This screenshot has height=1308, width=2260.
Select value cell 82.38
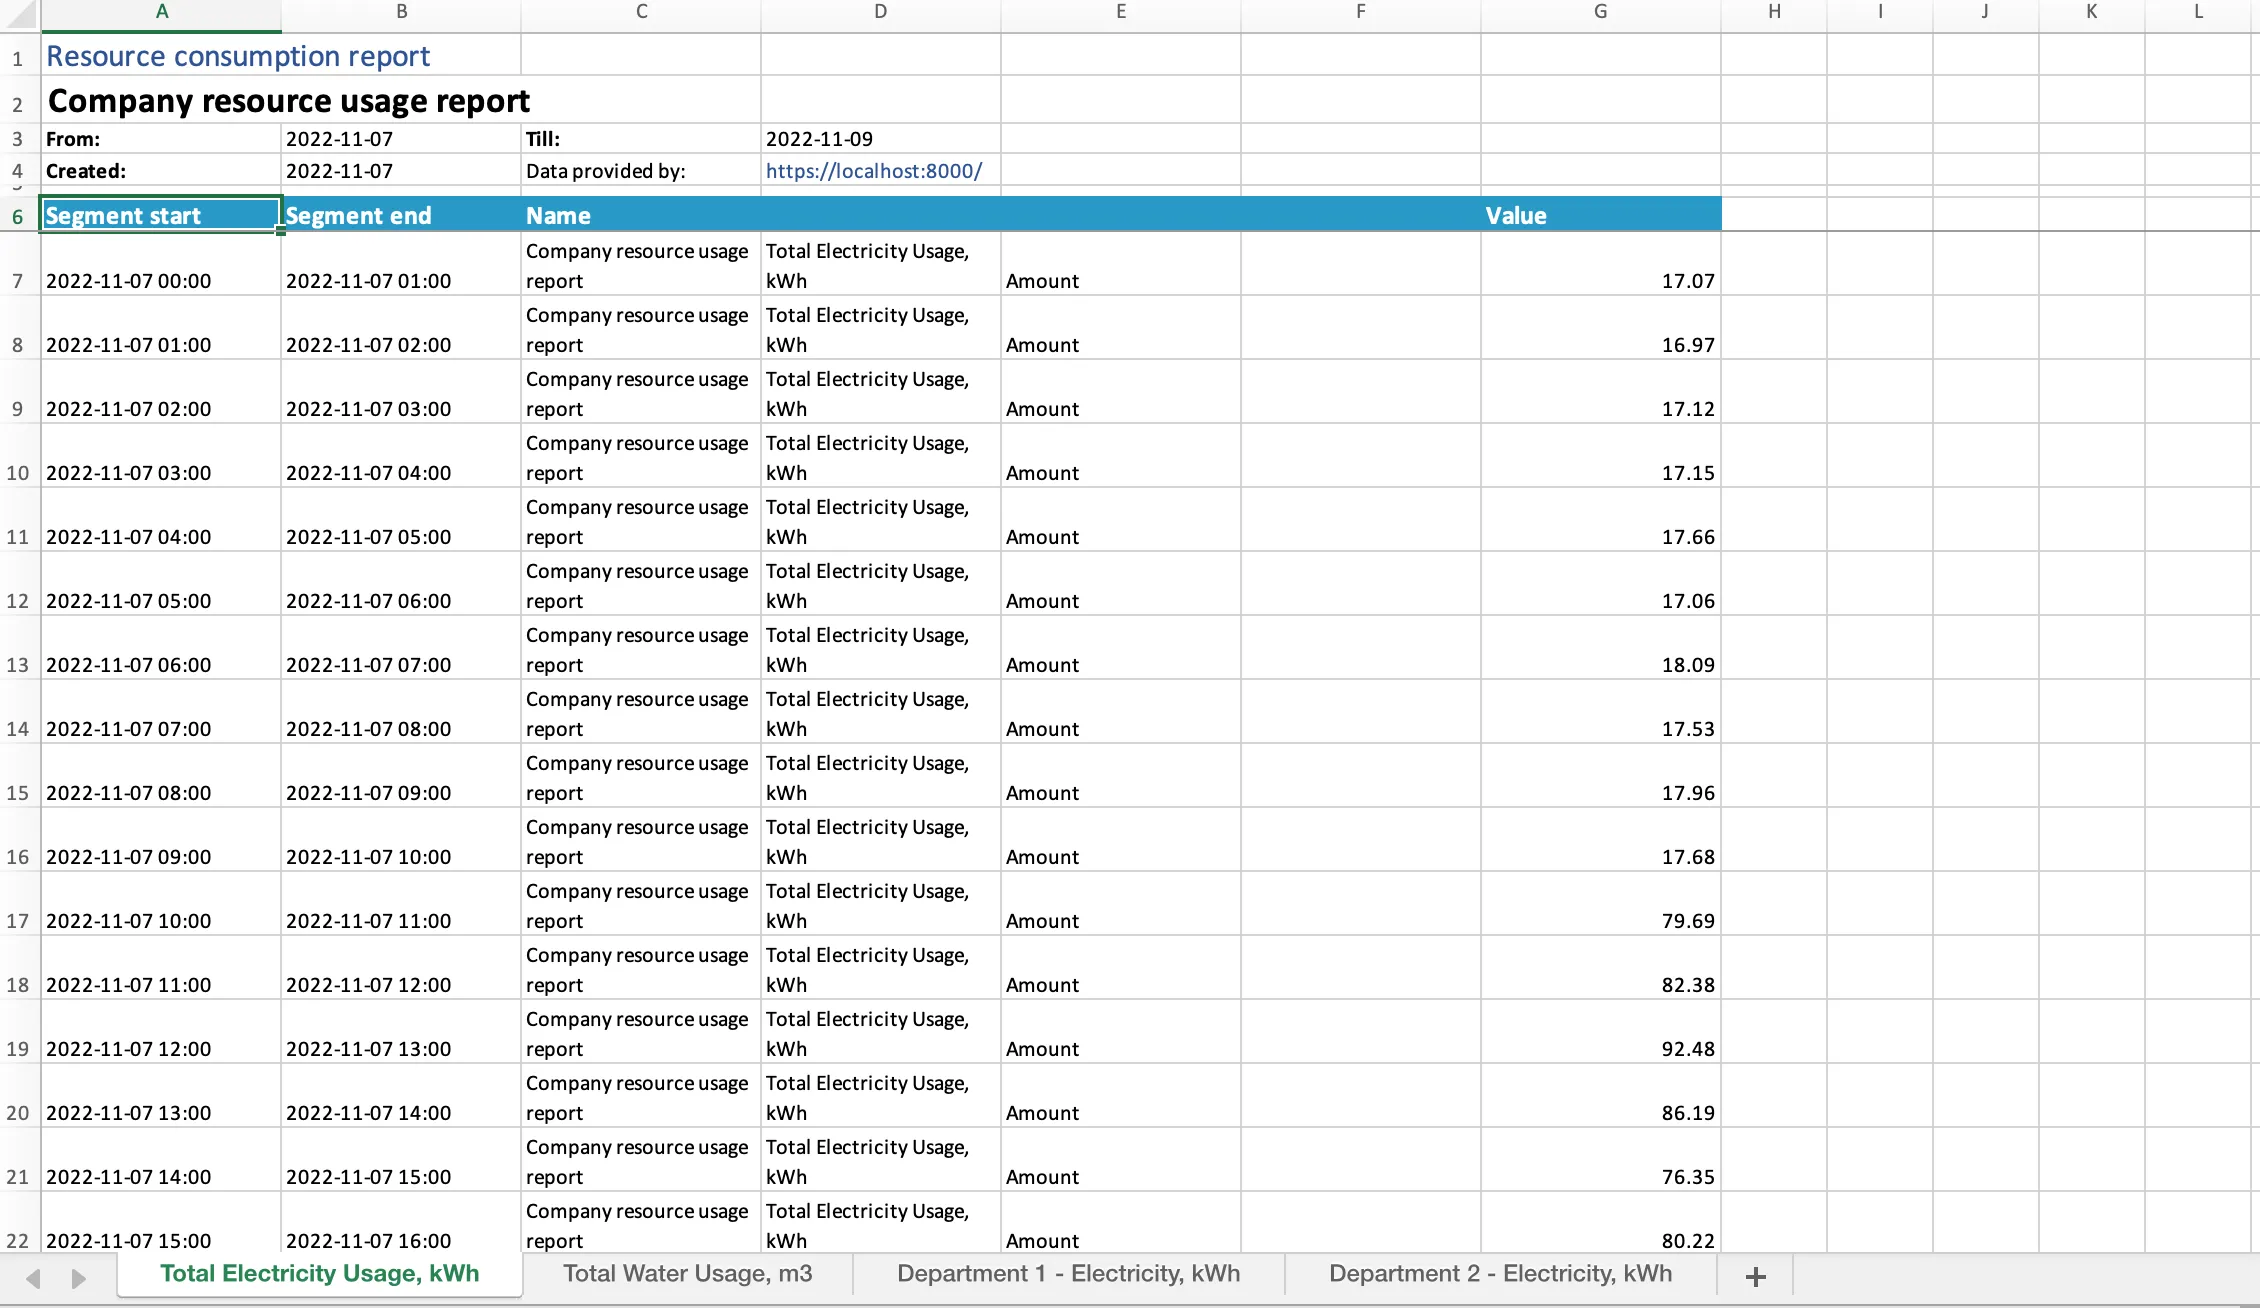coord(1601,969)
